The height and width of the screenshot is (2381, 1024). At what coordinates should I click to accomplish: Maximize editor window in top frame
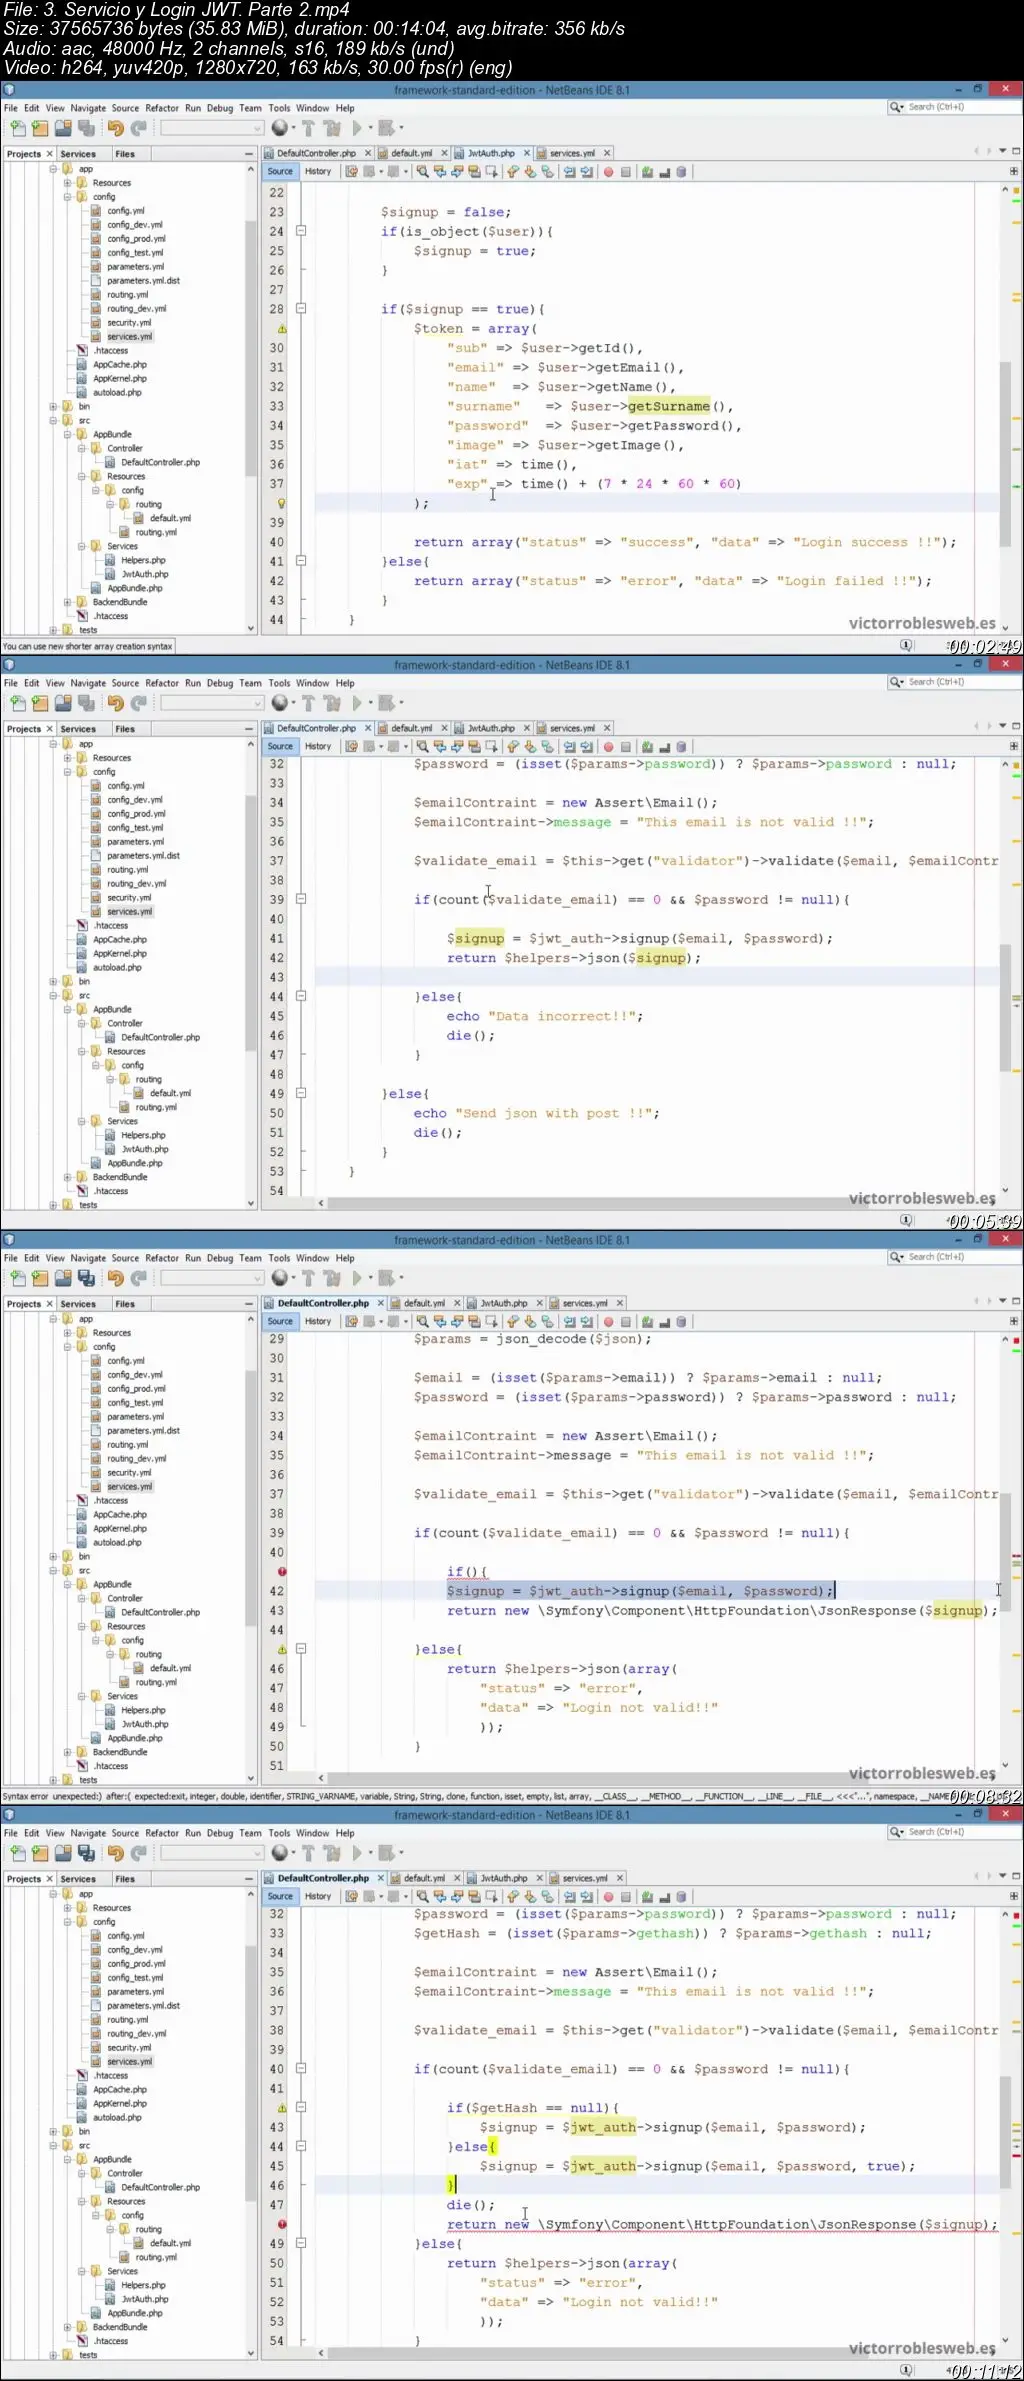click(1016, 151)
